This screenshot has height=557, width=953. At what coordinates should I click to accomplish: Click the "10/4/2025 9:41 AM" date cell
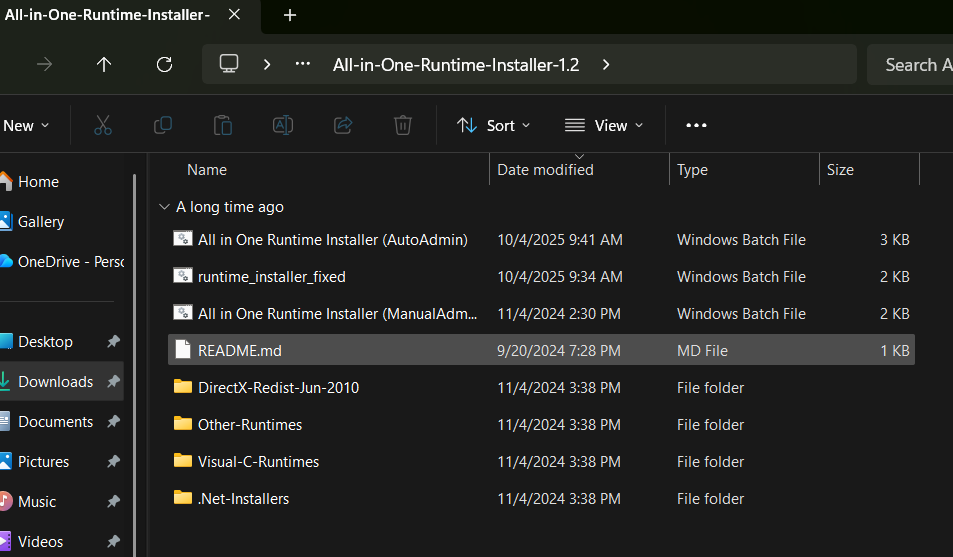[x=560, y=240]
